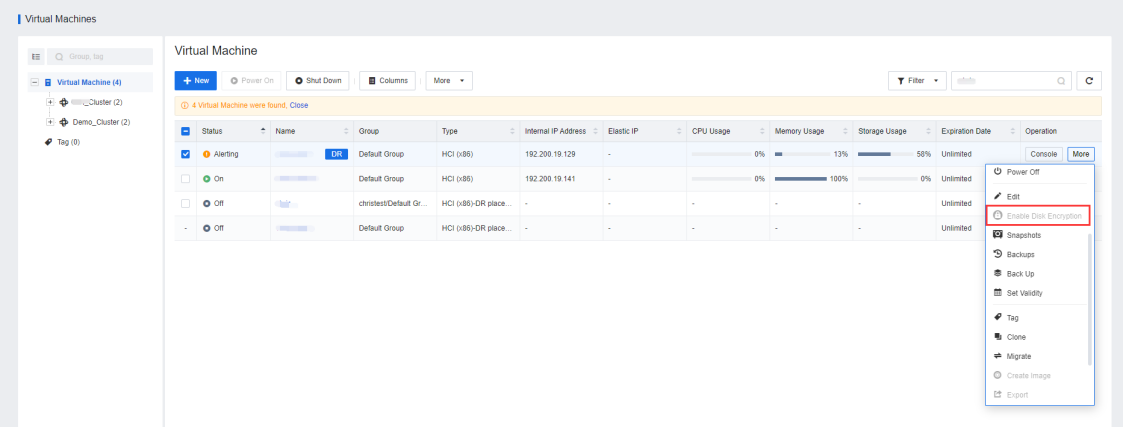
Task: Click the orange Alerting status icon
Action: [207, 154]
